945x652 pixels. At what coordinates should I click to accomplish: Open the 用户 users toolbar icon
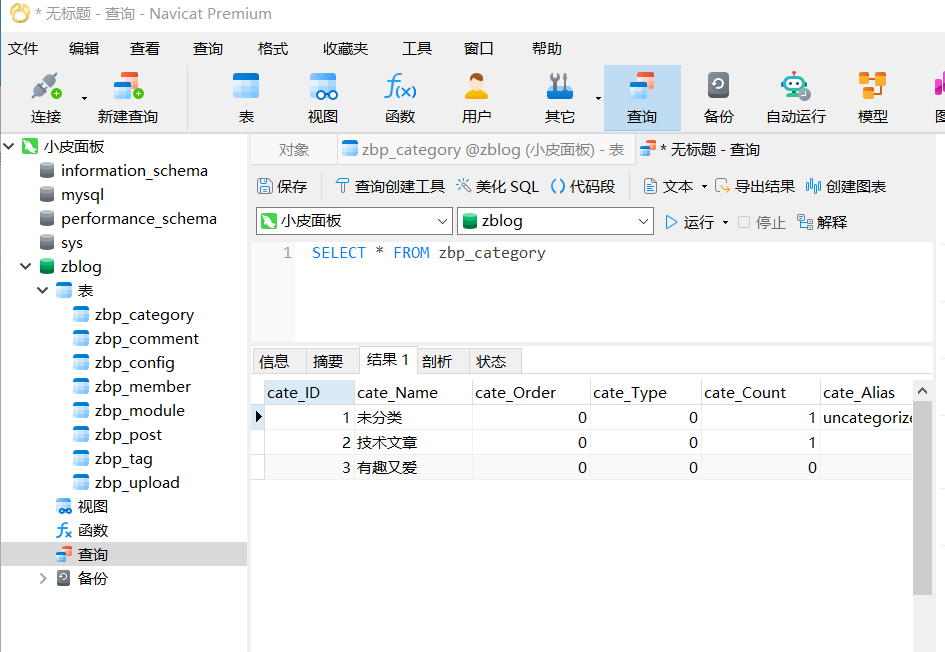[x=476, y=98]
